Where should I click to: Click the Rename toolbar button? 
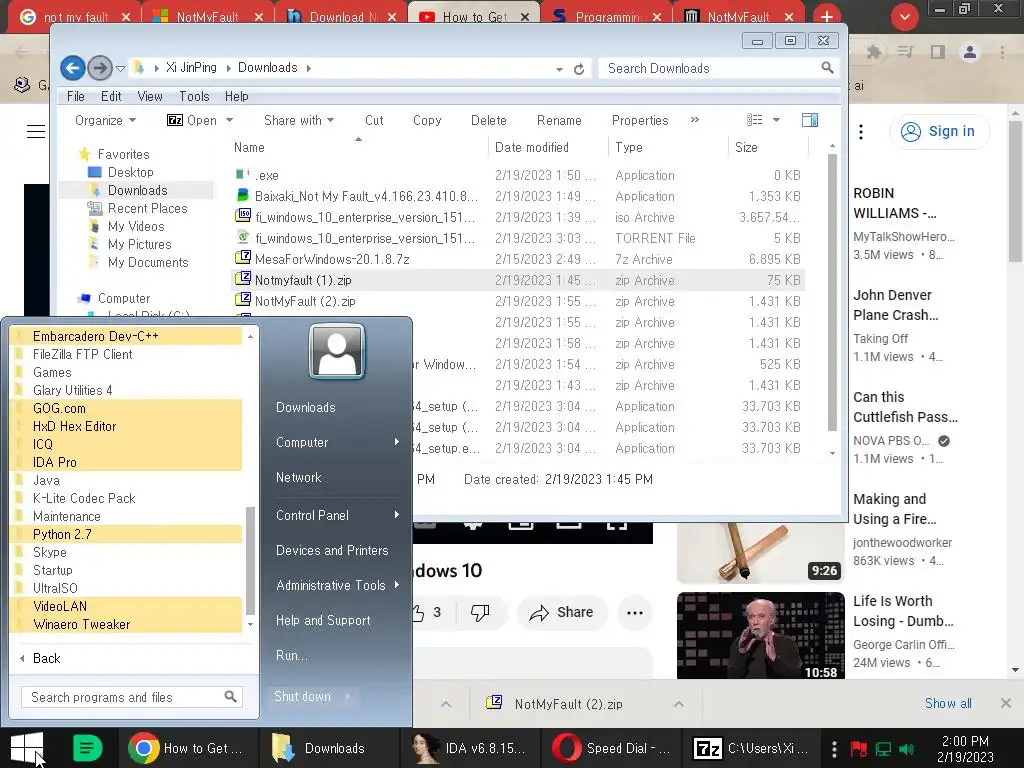[559, 120]
